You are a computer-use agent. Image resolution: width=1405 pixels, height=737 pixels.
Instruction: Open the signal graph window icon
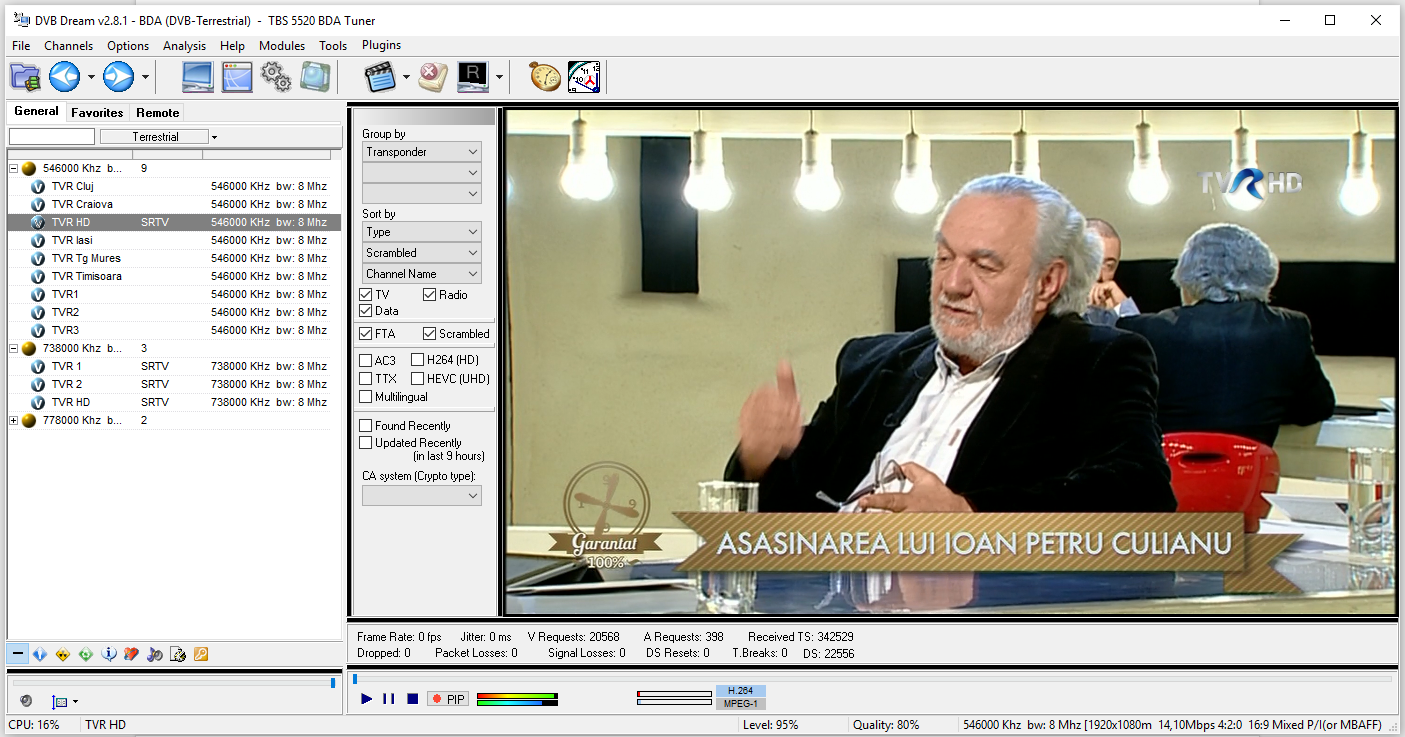click(x=237, y=77)
